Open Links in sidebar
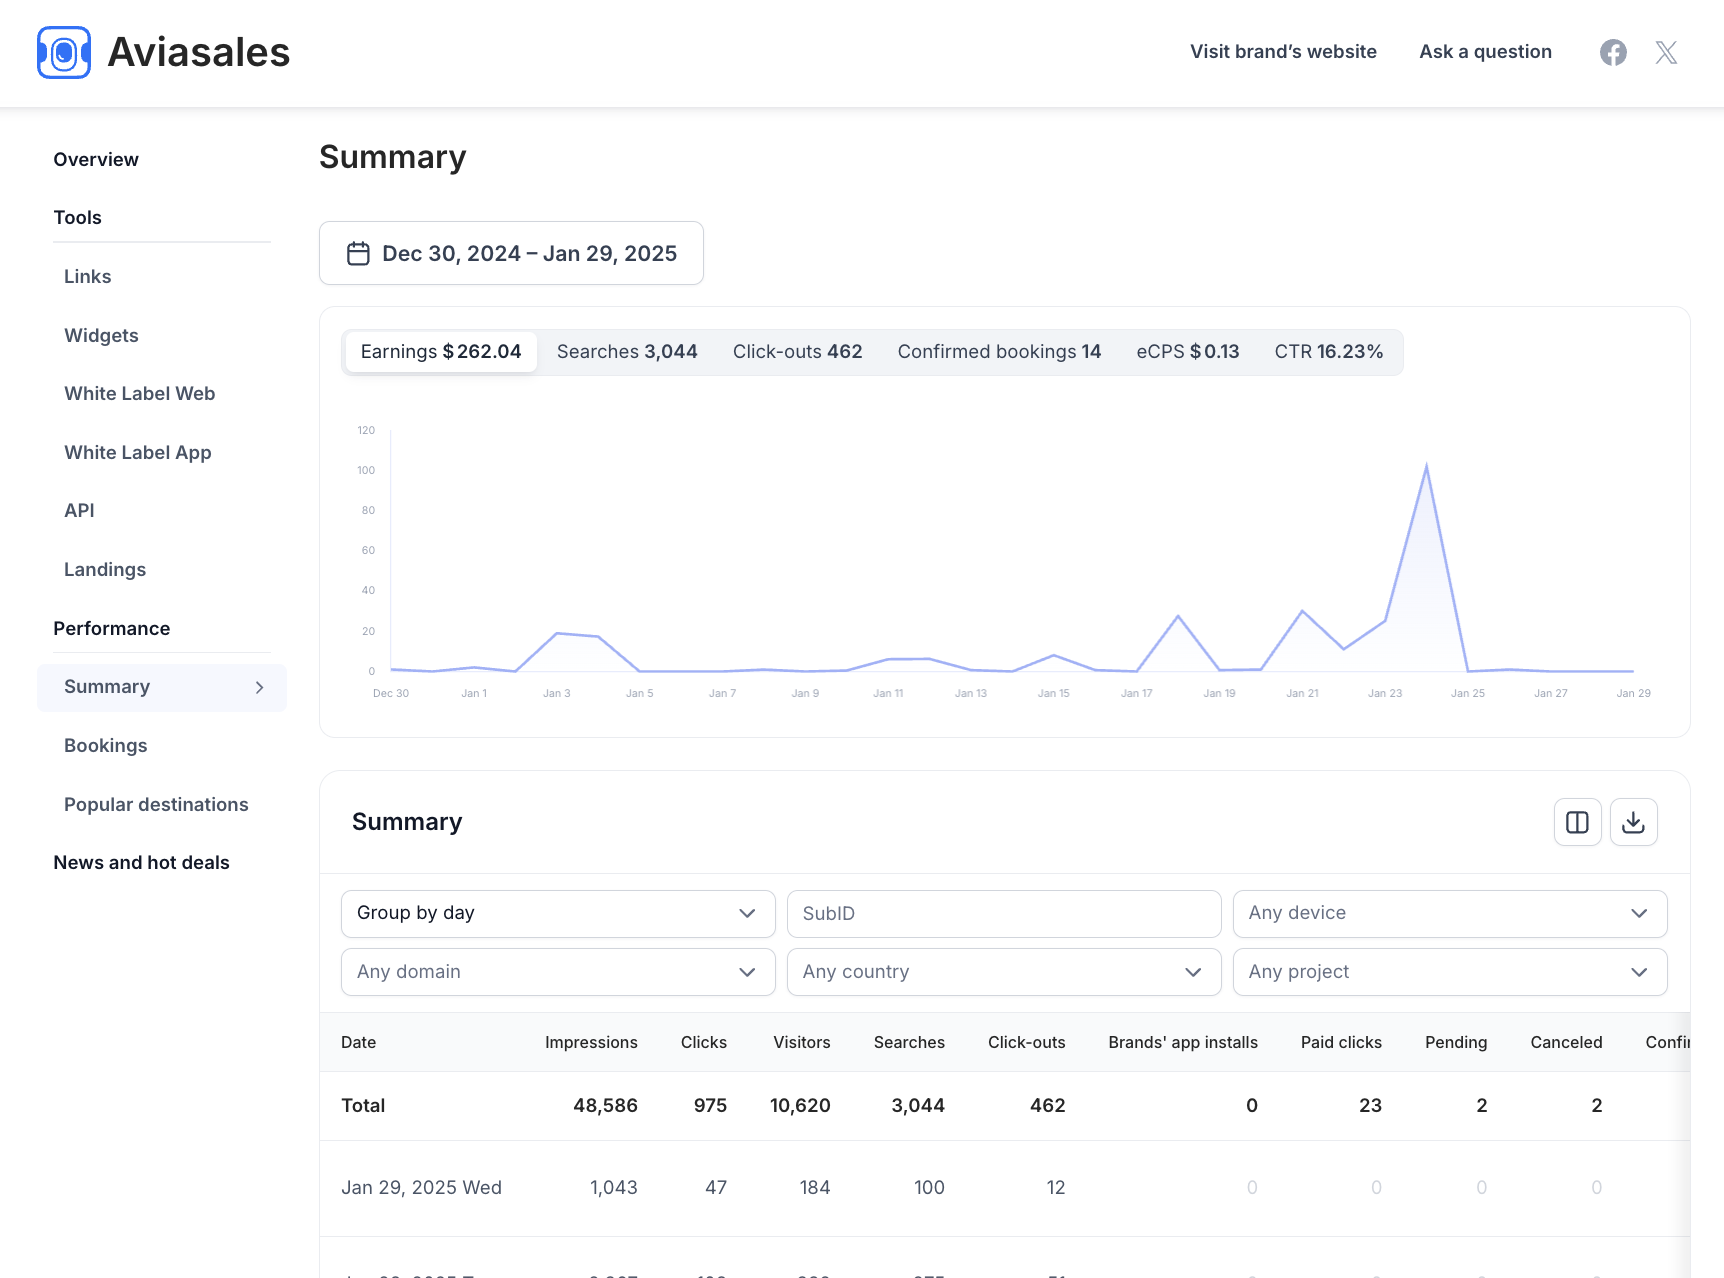This screenshot has width=1724, height=1278. pos(88,277)
